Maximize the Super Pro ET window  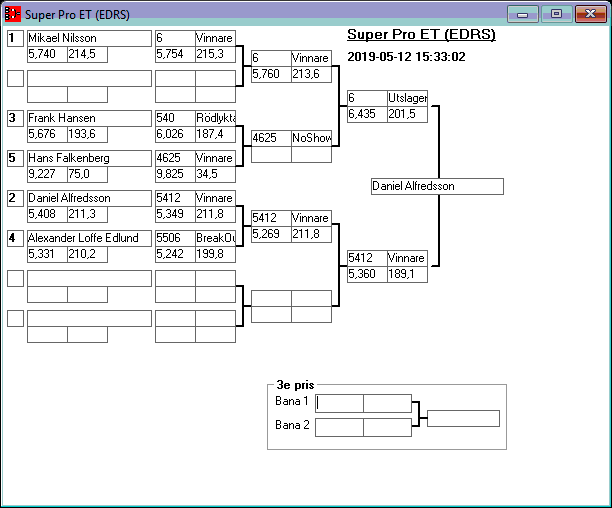point(555,14)
